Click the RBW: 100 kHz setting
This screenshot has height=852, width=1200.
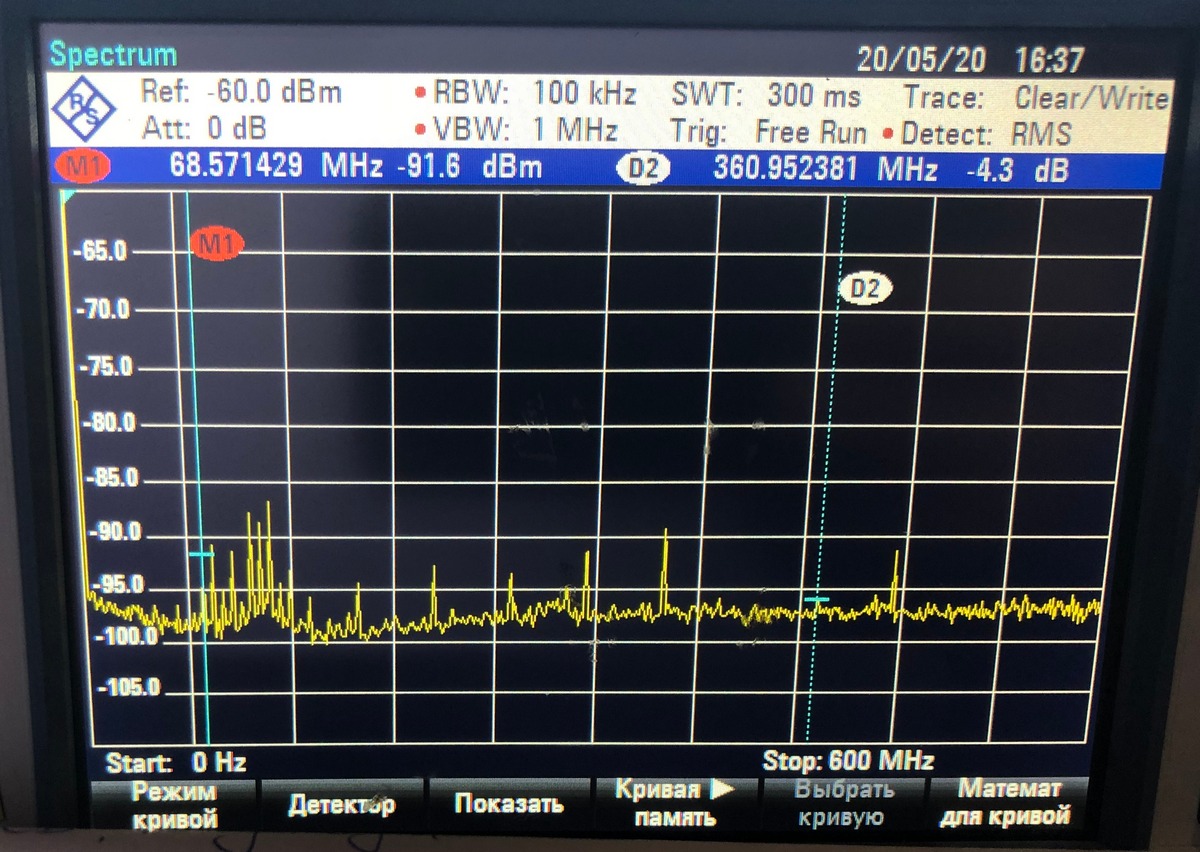(x=525, y=95)
